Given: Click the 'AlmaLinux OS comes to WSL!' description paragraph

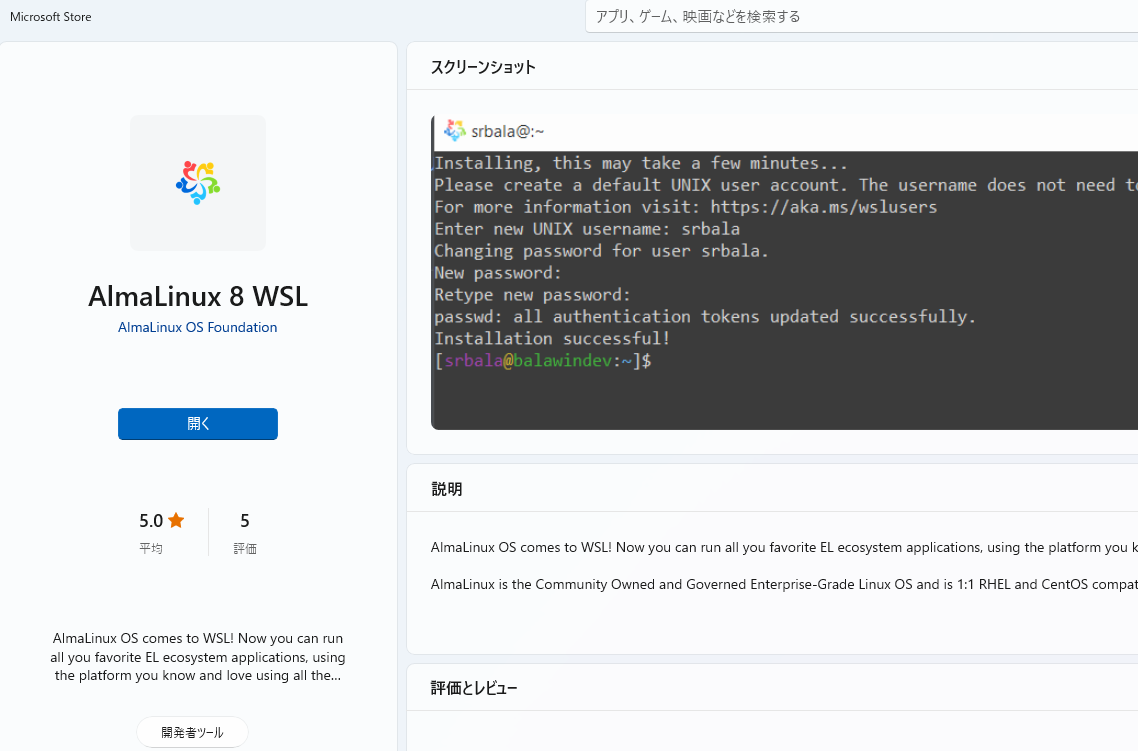Looking at the screenshot, I should coord(784,547).
